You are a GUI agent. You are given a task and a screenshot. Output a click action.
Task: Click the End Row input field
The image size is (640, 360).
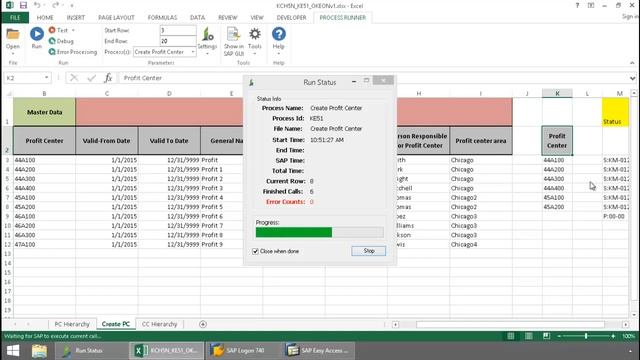coord(178,41)
